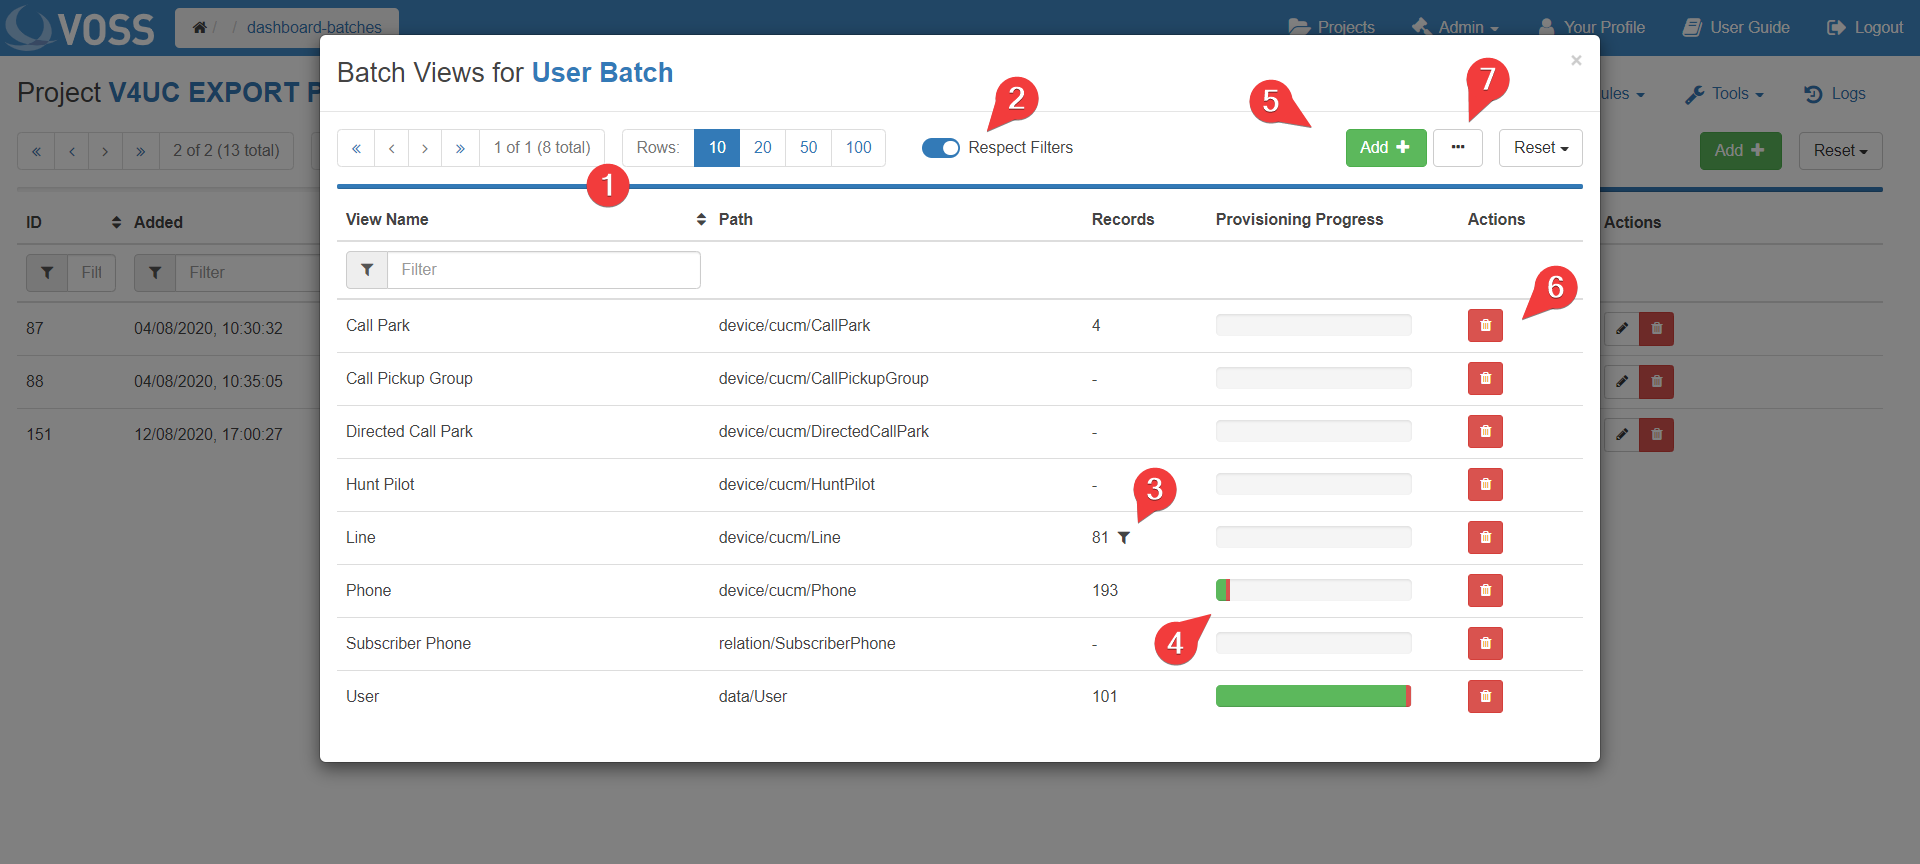Log out of the application
Image resolution: width=1920 pixels, height=864 pixels.
(1865, 28)
